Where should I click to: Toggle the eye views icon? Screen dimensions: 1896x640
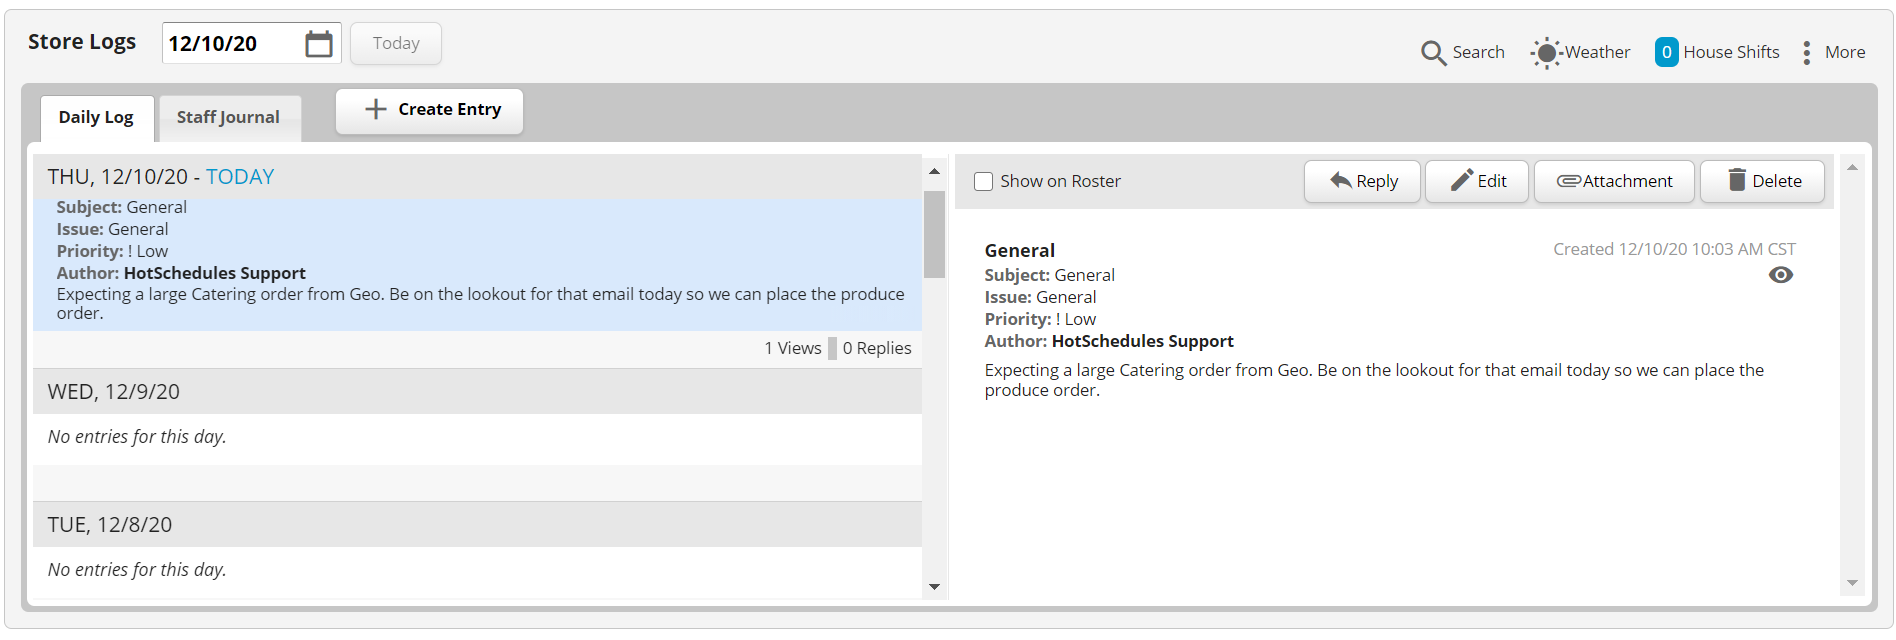pos(1781,275)
